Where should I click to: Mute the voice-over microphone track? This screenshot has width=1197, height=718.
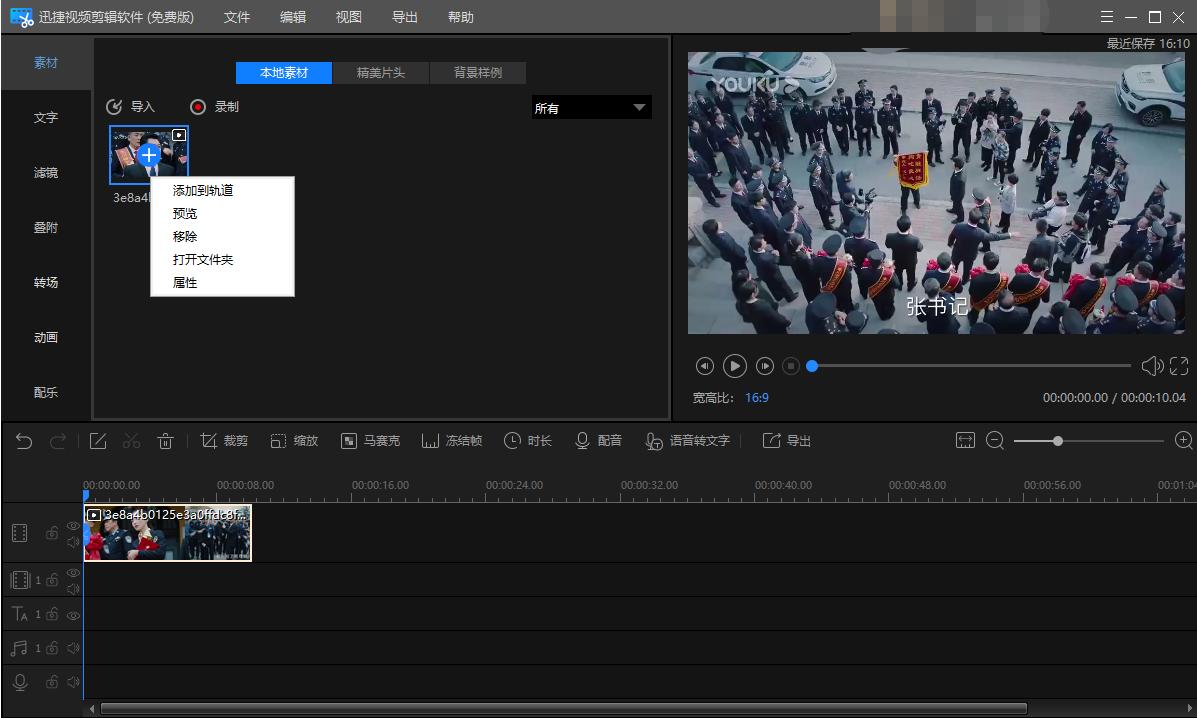(73, 682)
